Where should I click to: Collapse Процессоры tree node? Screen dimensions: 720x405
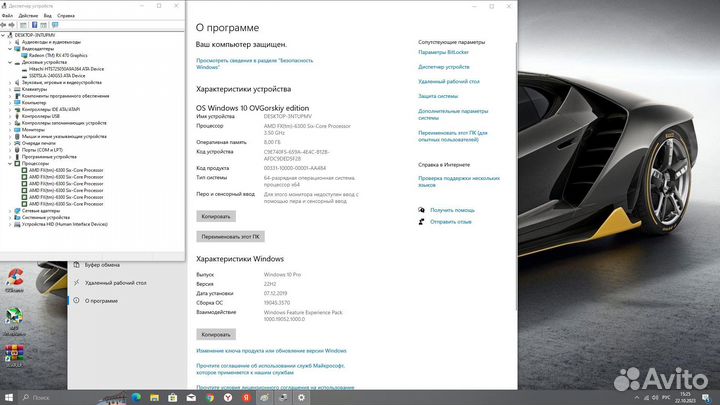[x=10, y=163]
